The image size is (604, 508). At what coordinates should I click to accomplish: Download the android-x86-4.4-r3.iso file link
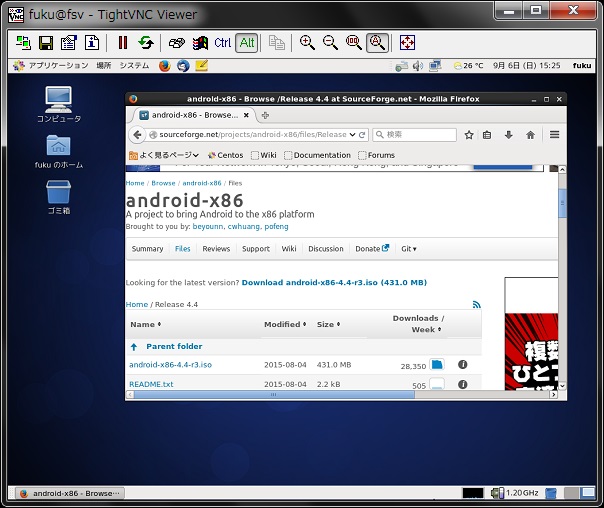click(x=170, y=365)
